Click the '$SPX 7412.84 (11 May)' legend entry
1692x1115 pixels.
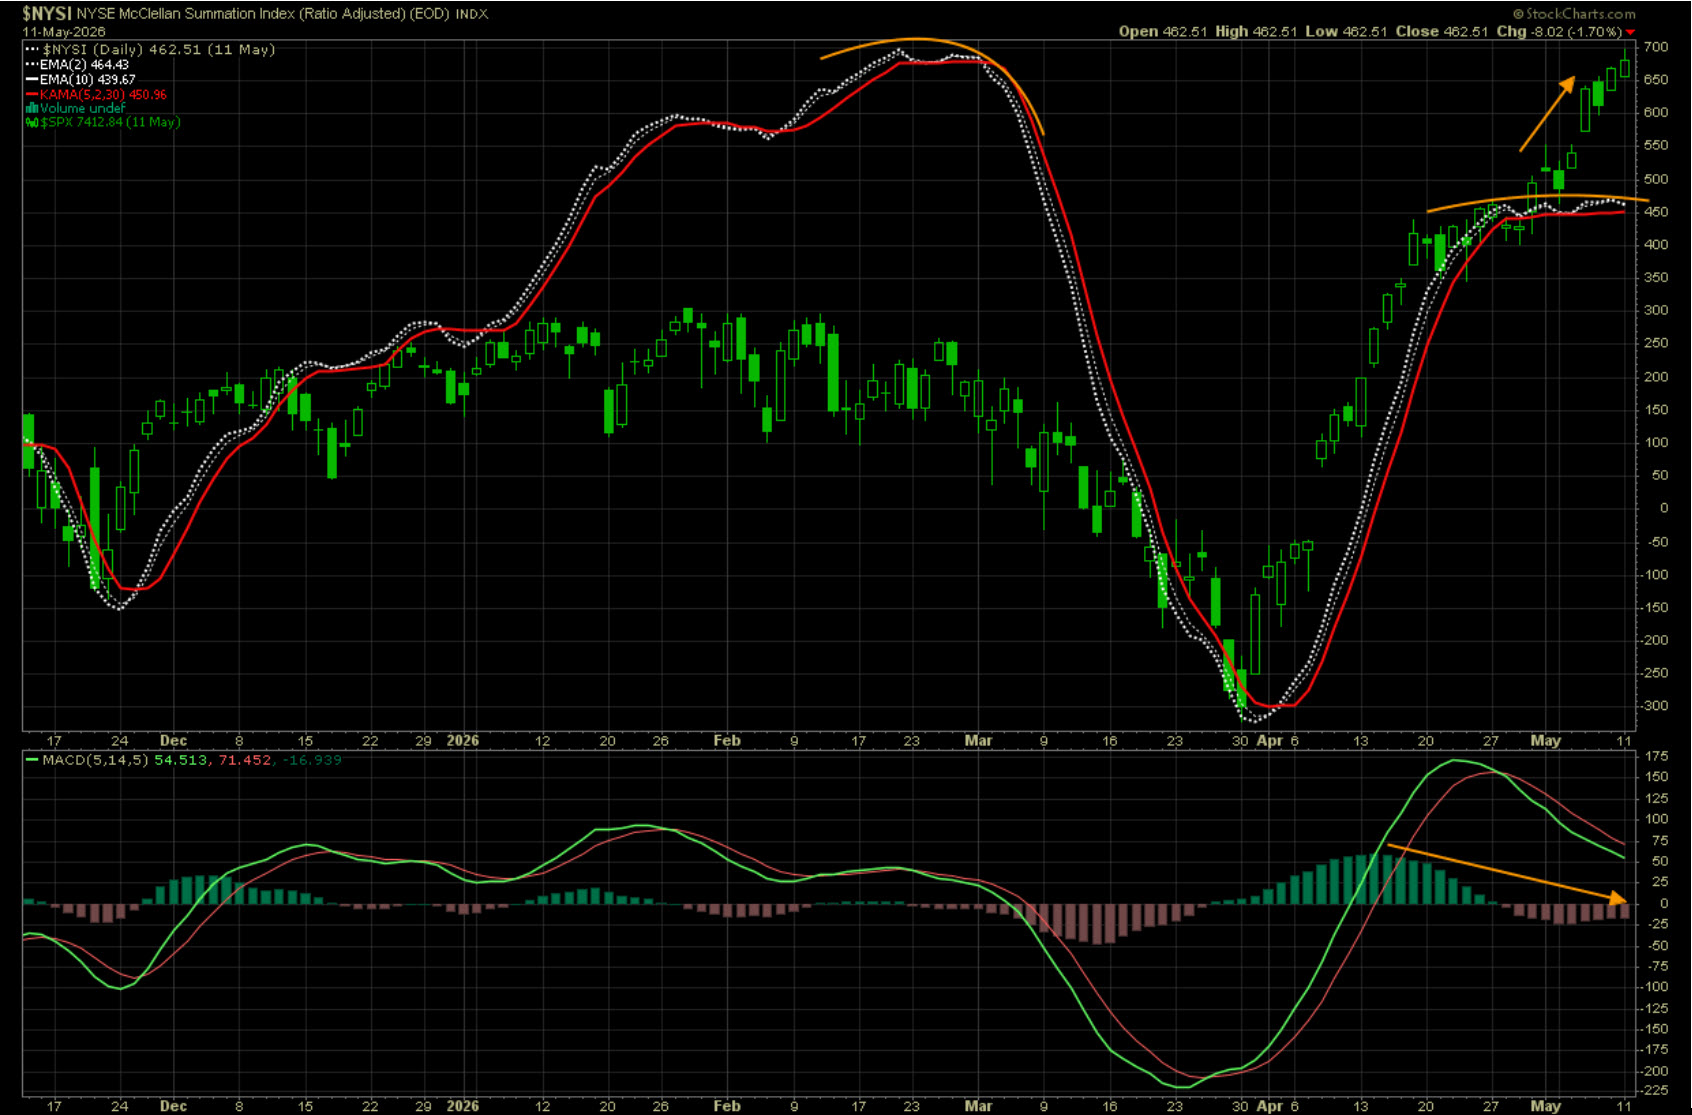coord(103,122)
